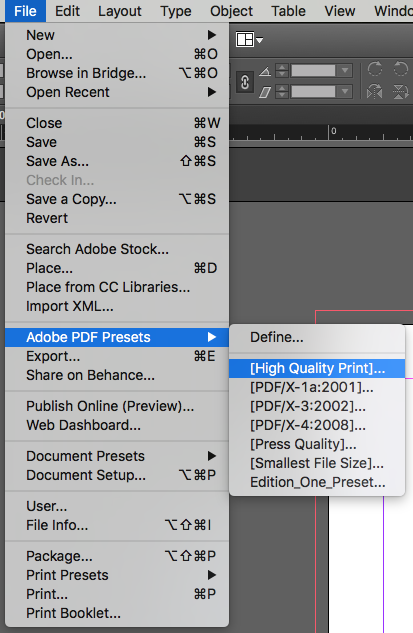The width and height of the screenshot is (413, 633).
Task: Expand Adobe PDF Presets submenu
Action: click(x=117, y=337)
